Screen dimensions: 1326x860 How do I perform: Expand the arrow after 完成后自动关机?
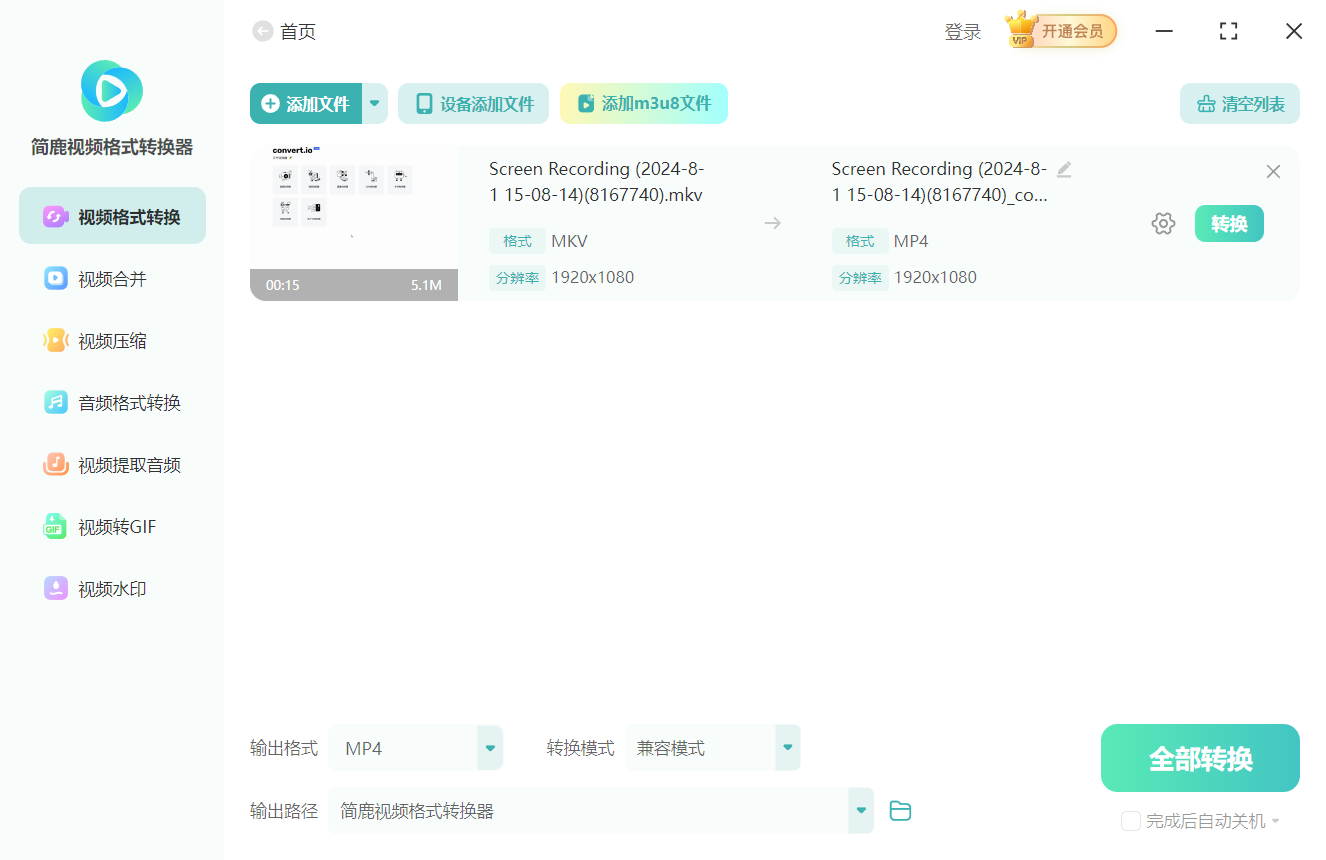[1276, 822]
